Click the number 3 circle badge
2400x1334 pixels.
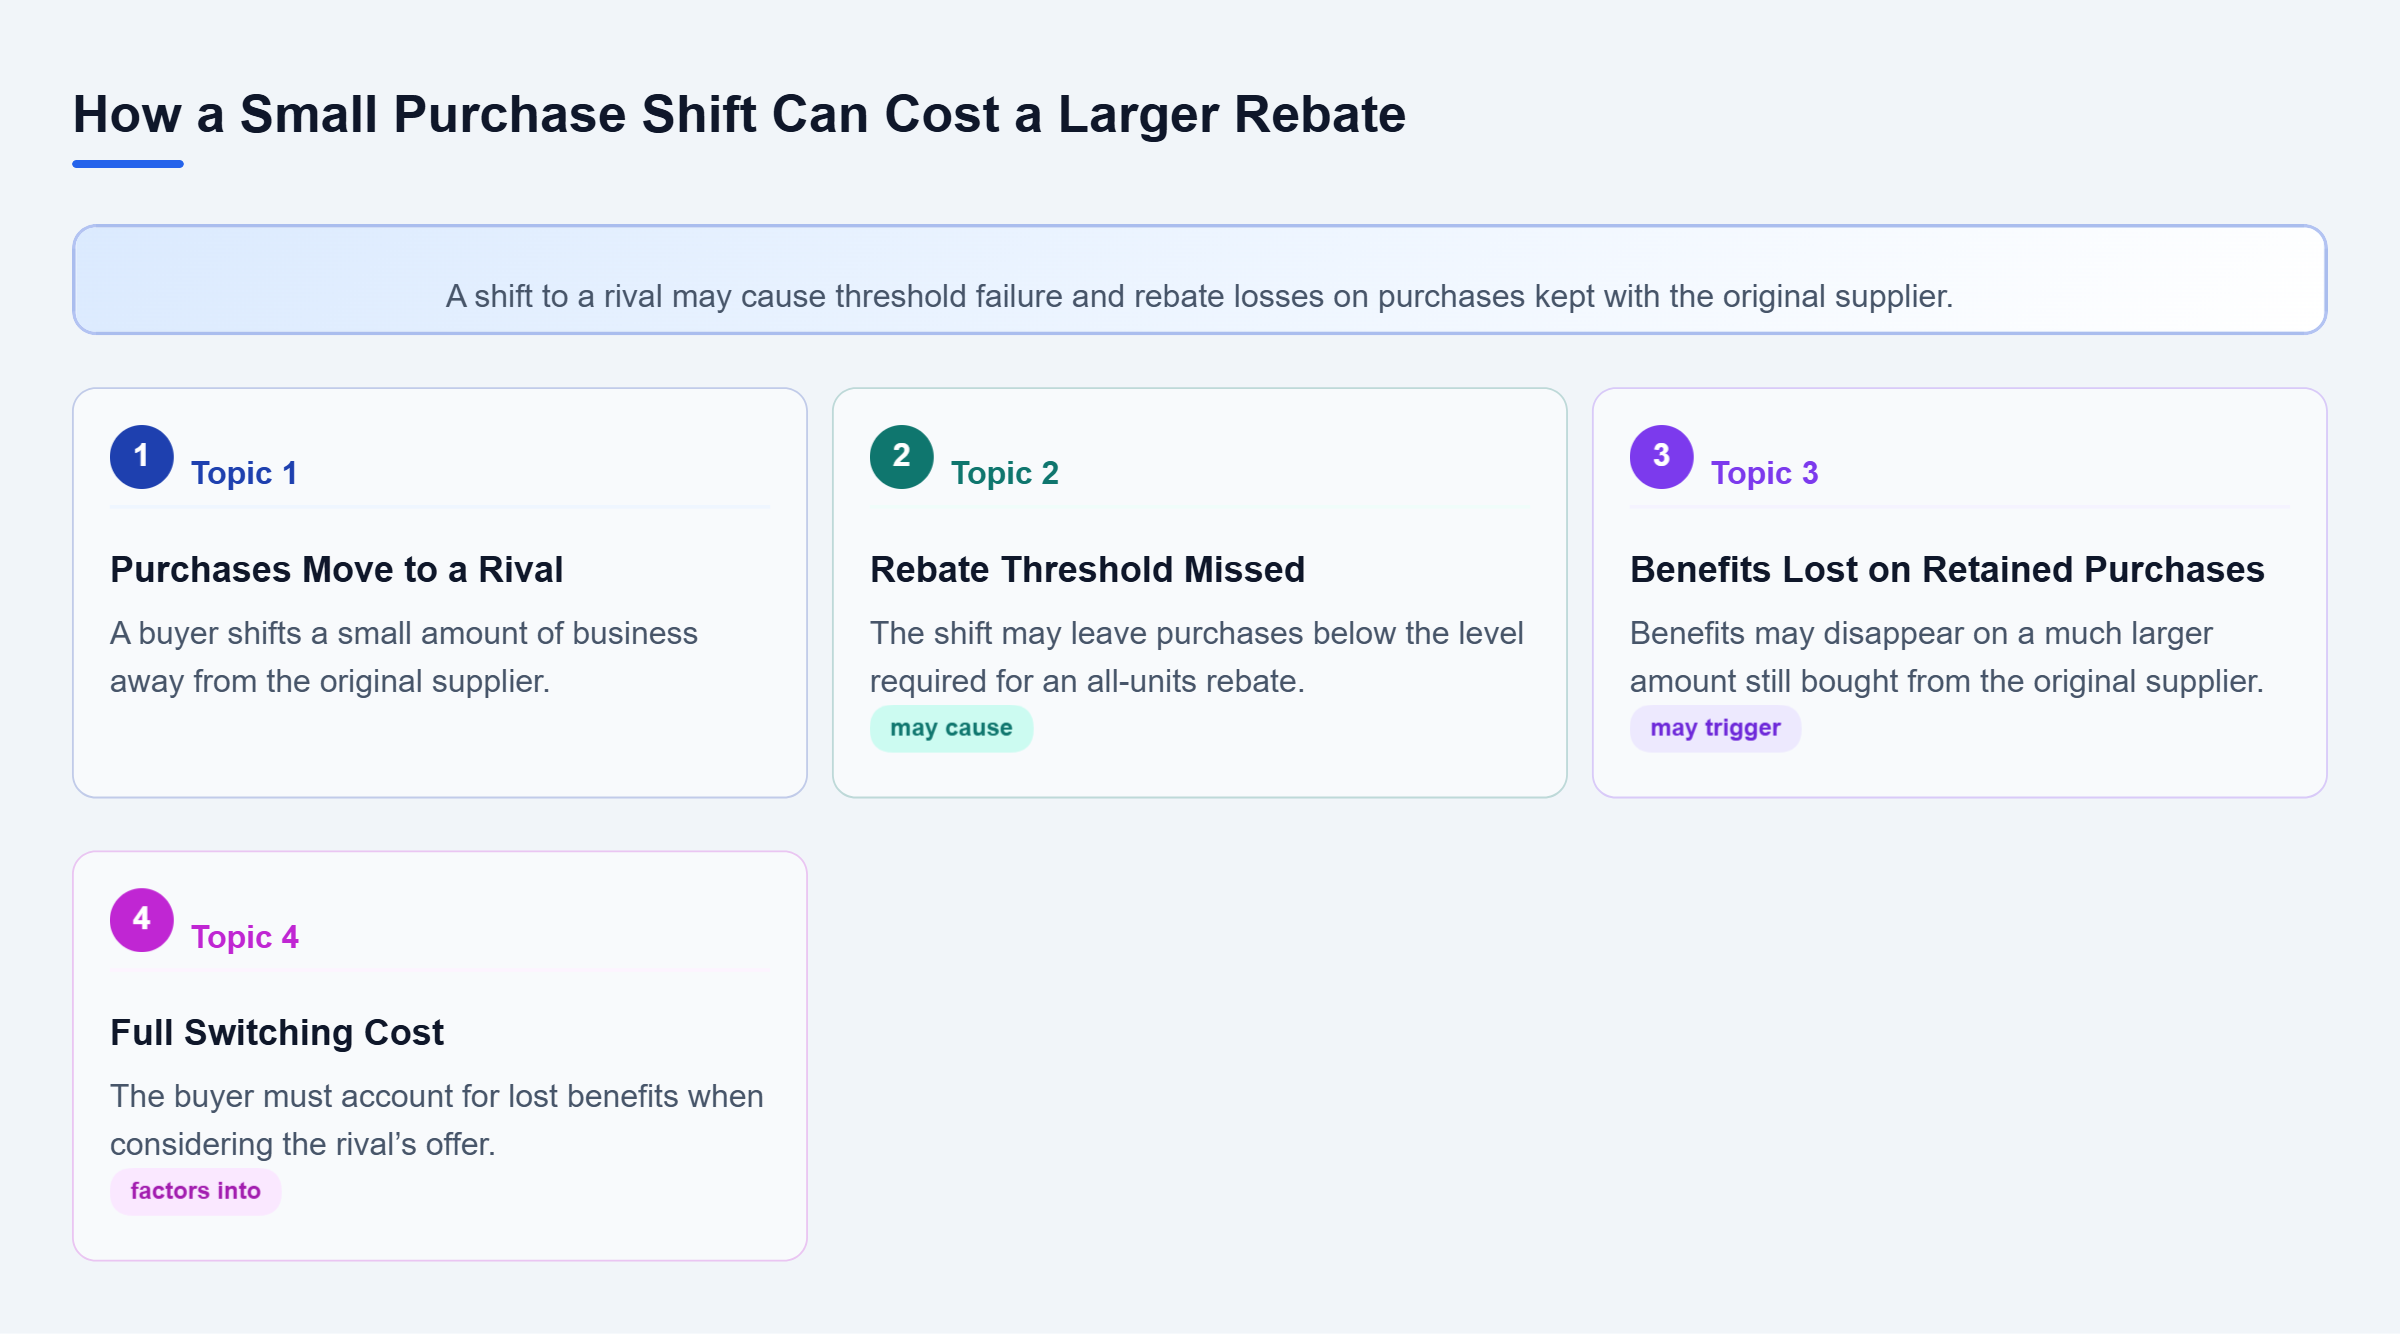coord(1662,457)
